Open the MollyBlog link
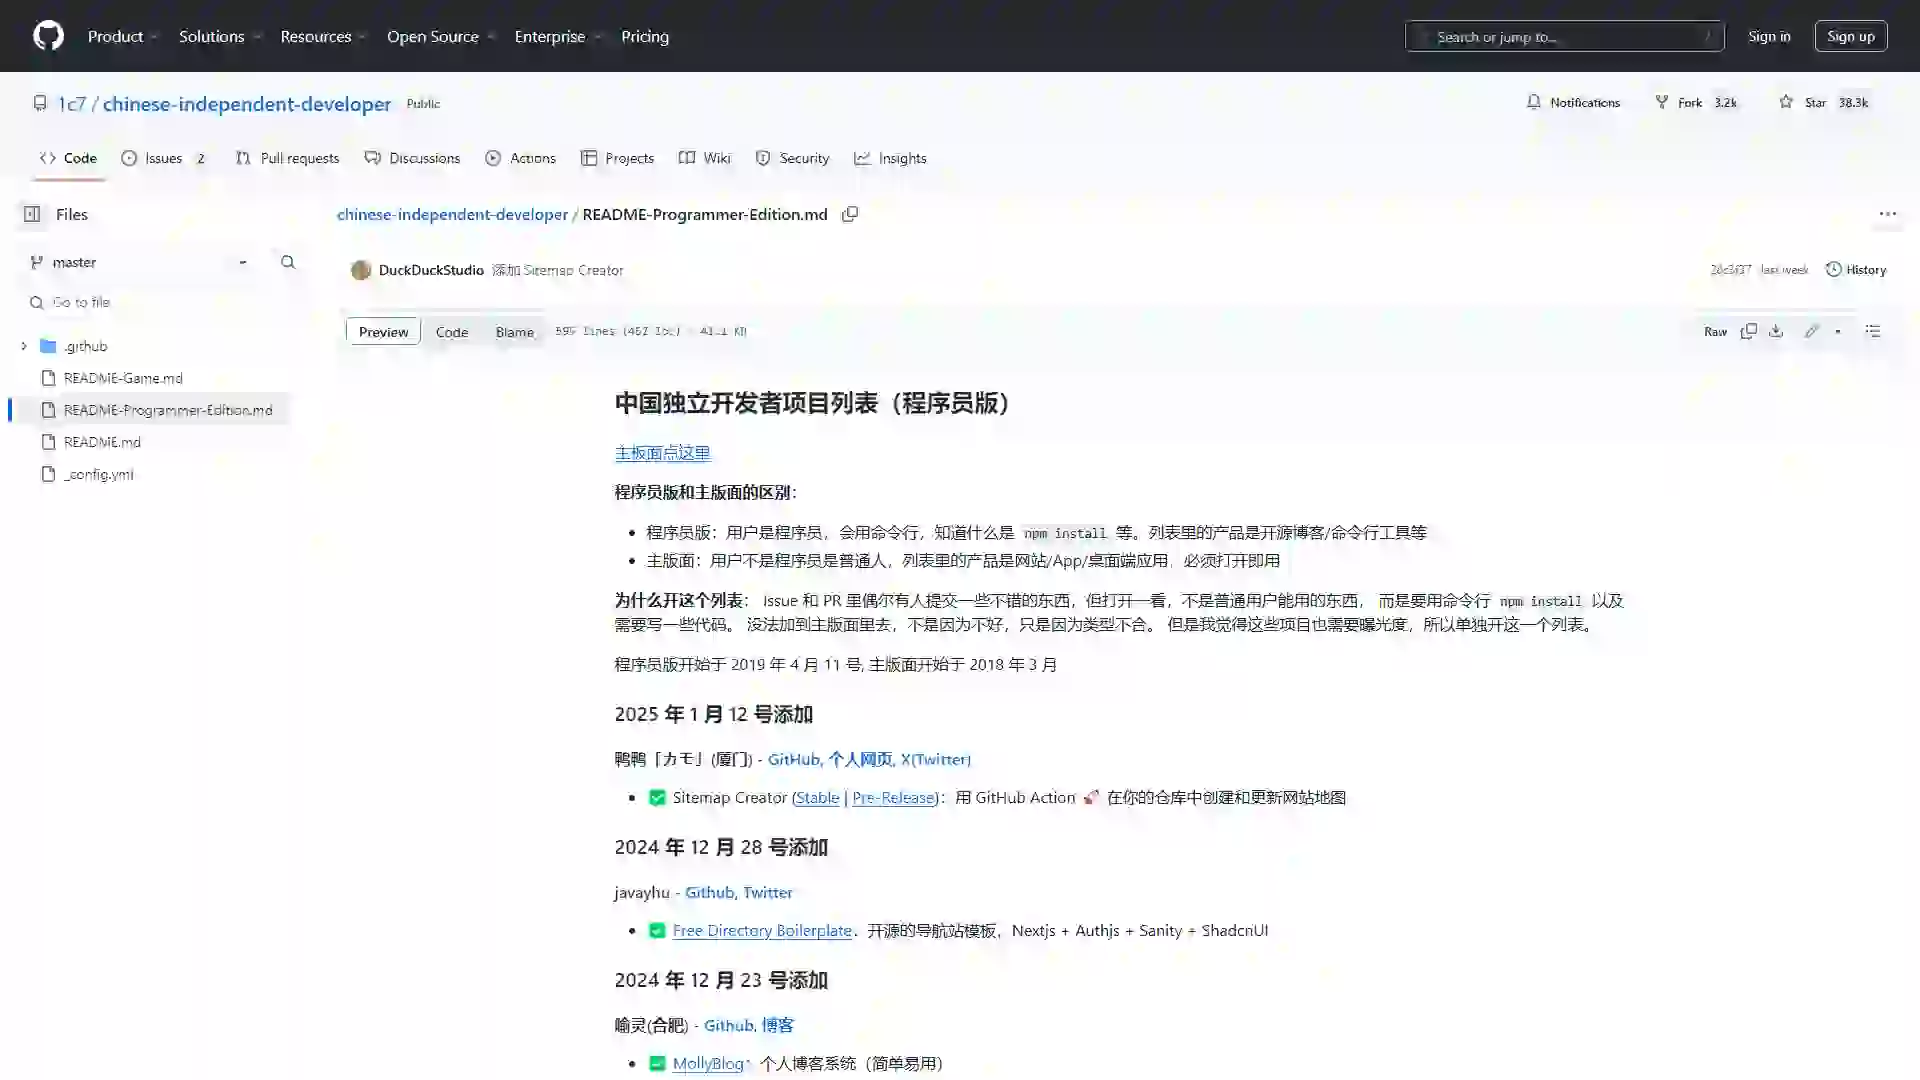1920x1080 pixels. [x=708, y=1063]
